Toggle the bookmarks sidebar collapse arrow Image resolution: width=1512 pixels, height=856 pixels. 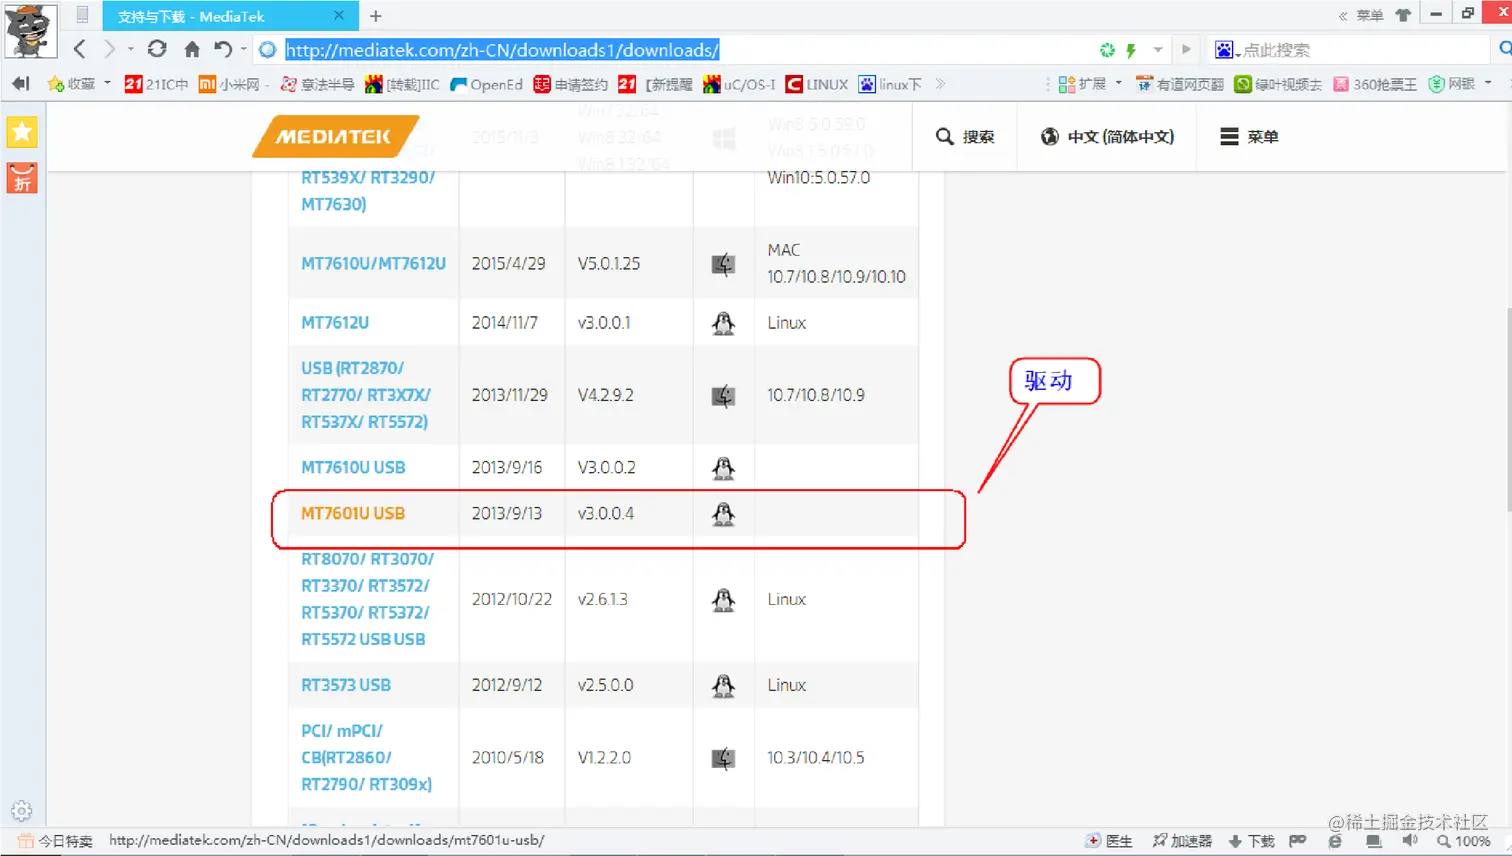click(x=21, y=84)
